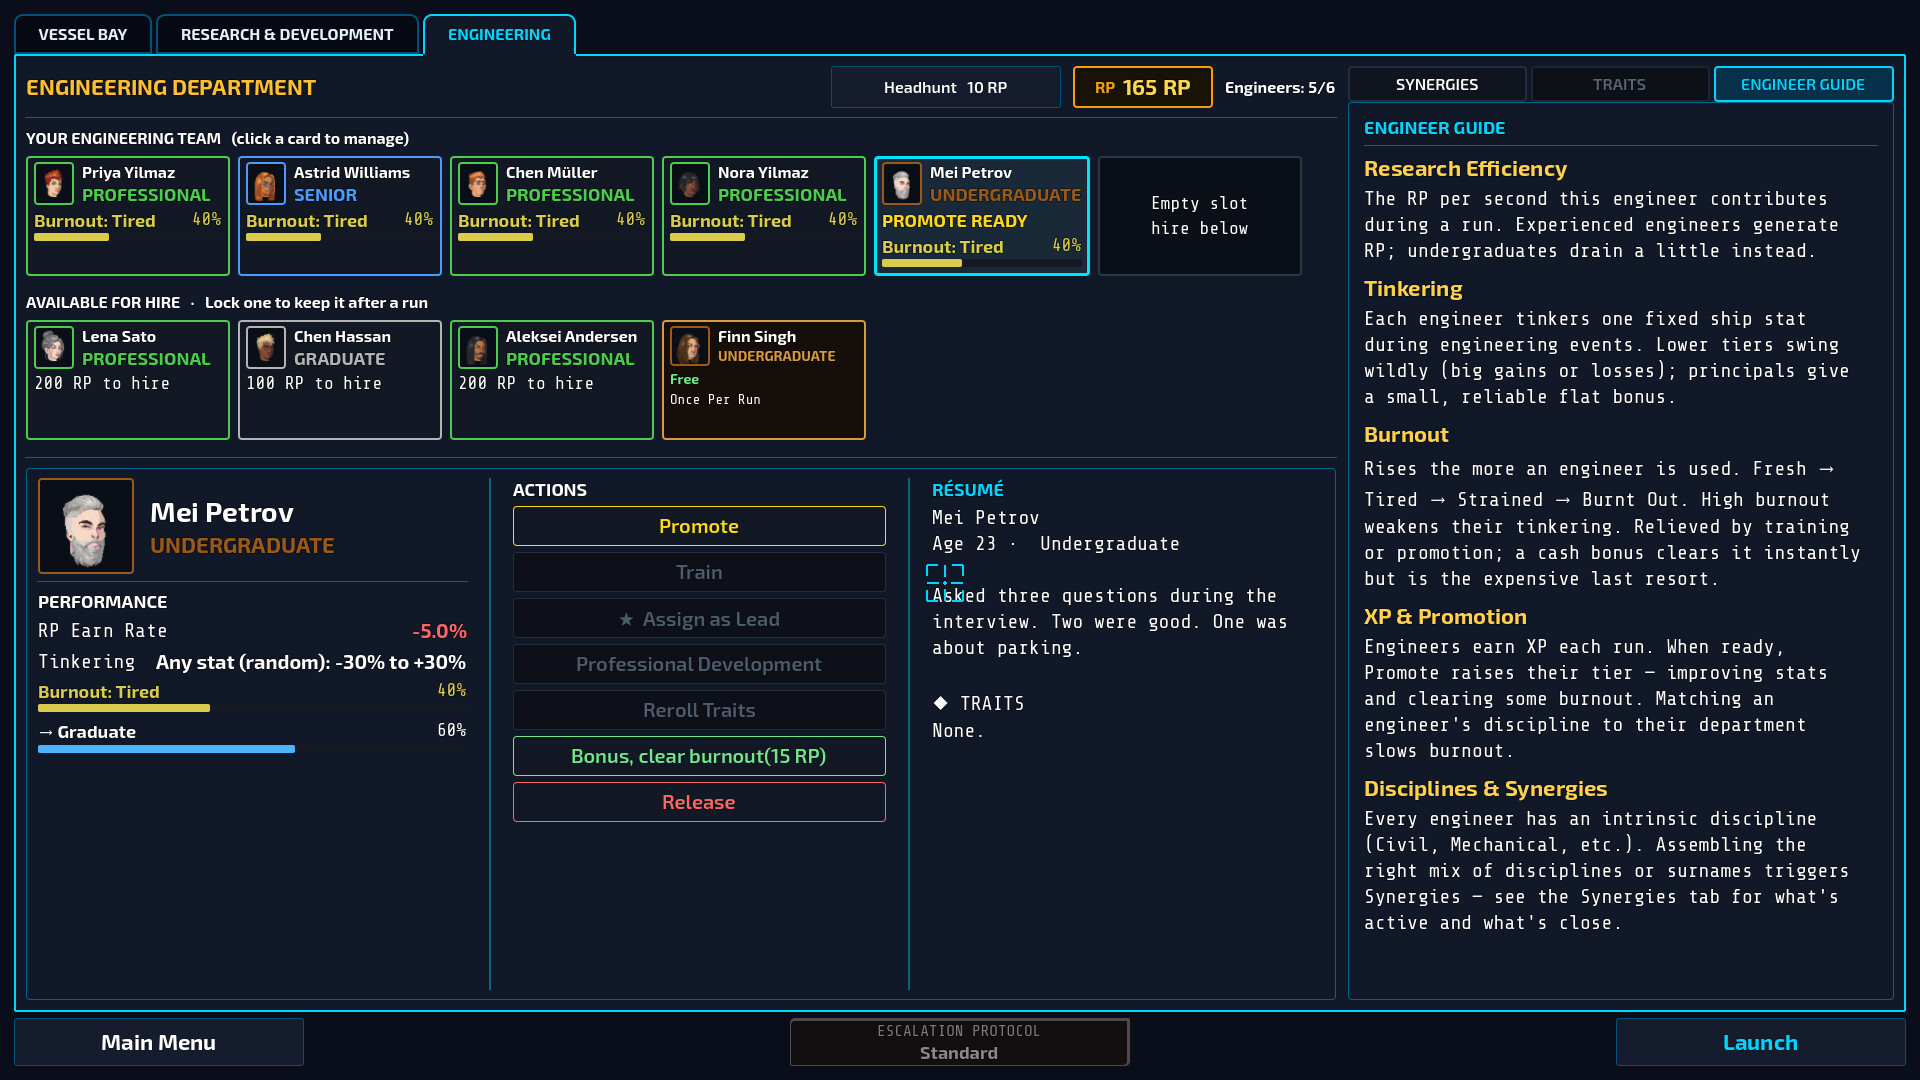This screenshot has height=1080, width=1920.
Task: Click the large Mei Petrov detail portrait
Action: coord(86,526)
